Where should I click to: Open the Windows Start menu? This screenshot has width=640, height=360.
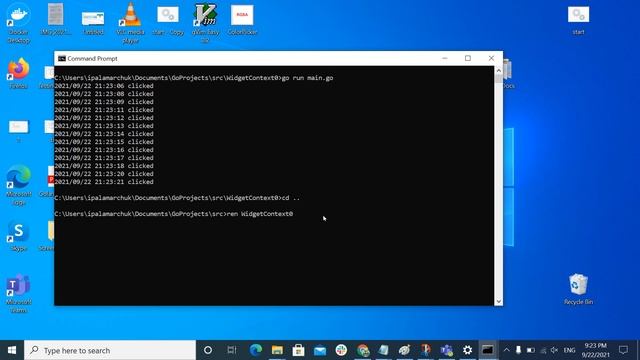12,350
